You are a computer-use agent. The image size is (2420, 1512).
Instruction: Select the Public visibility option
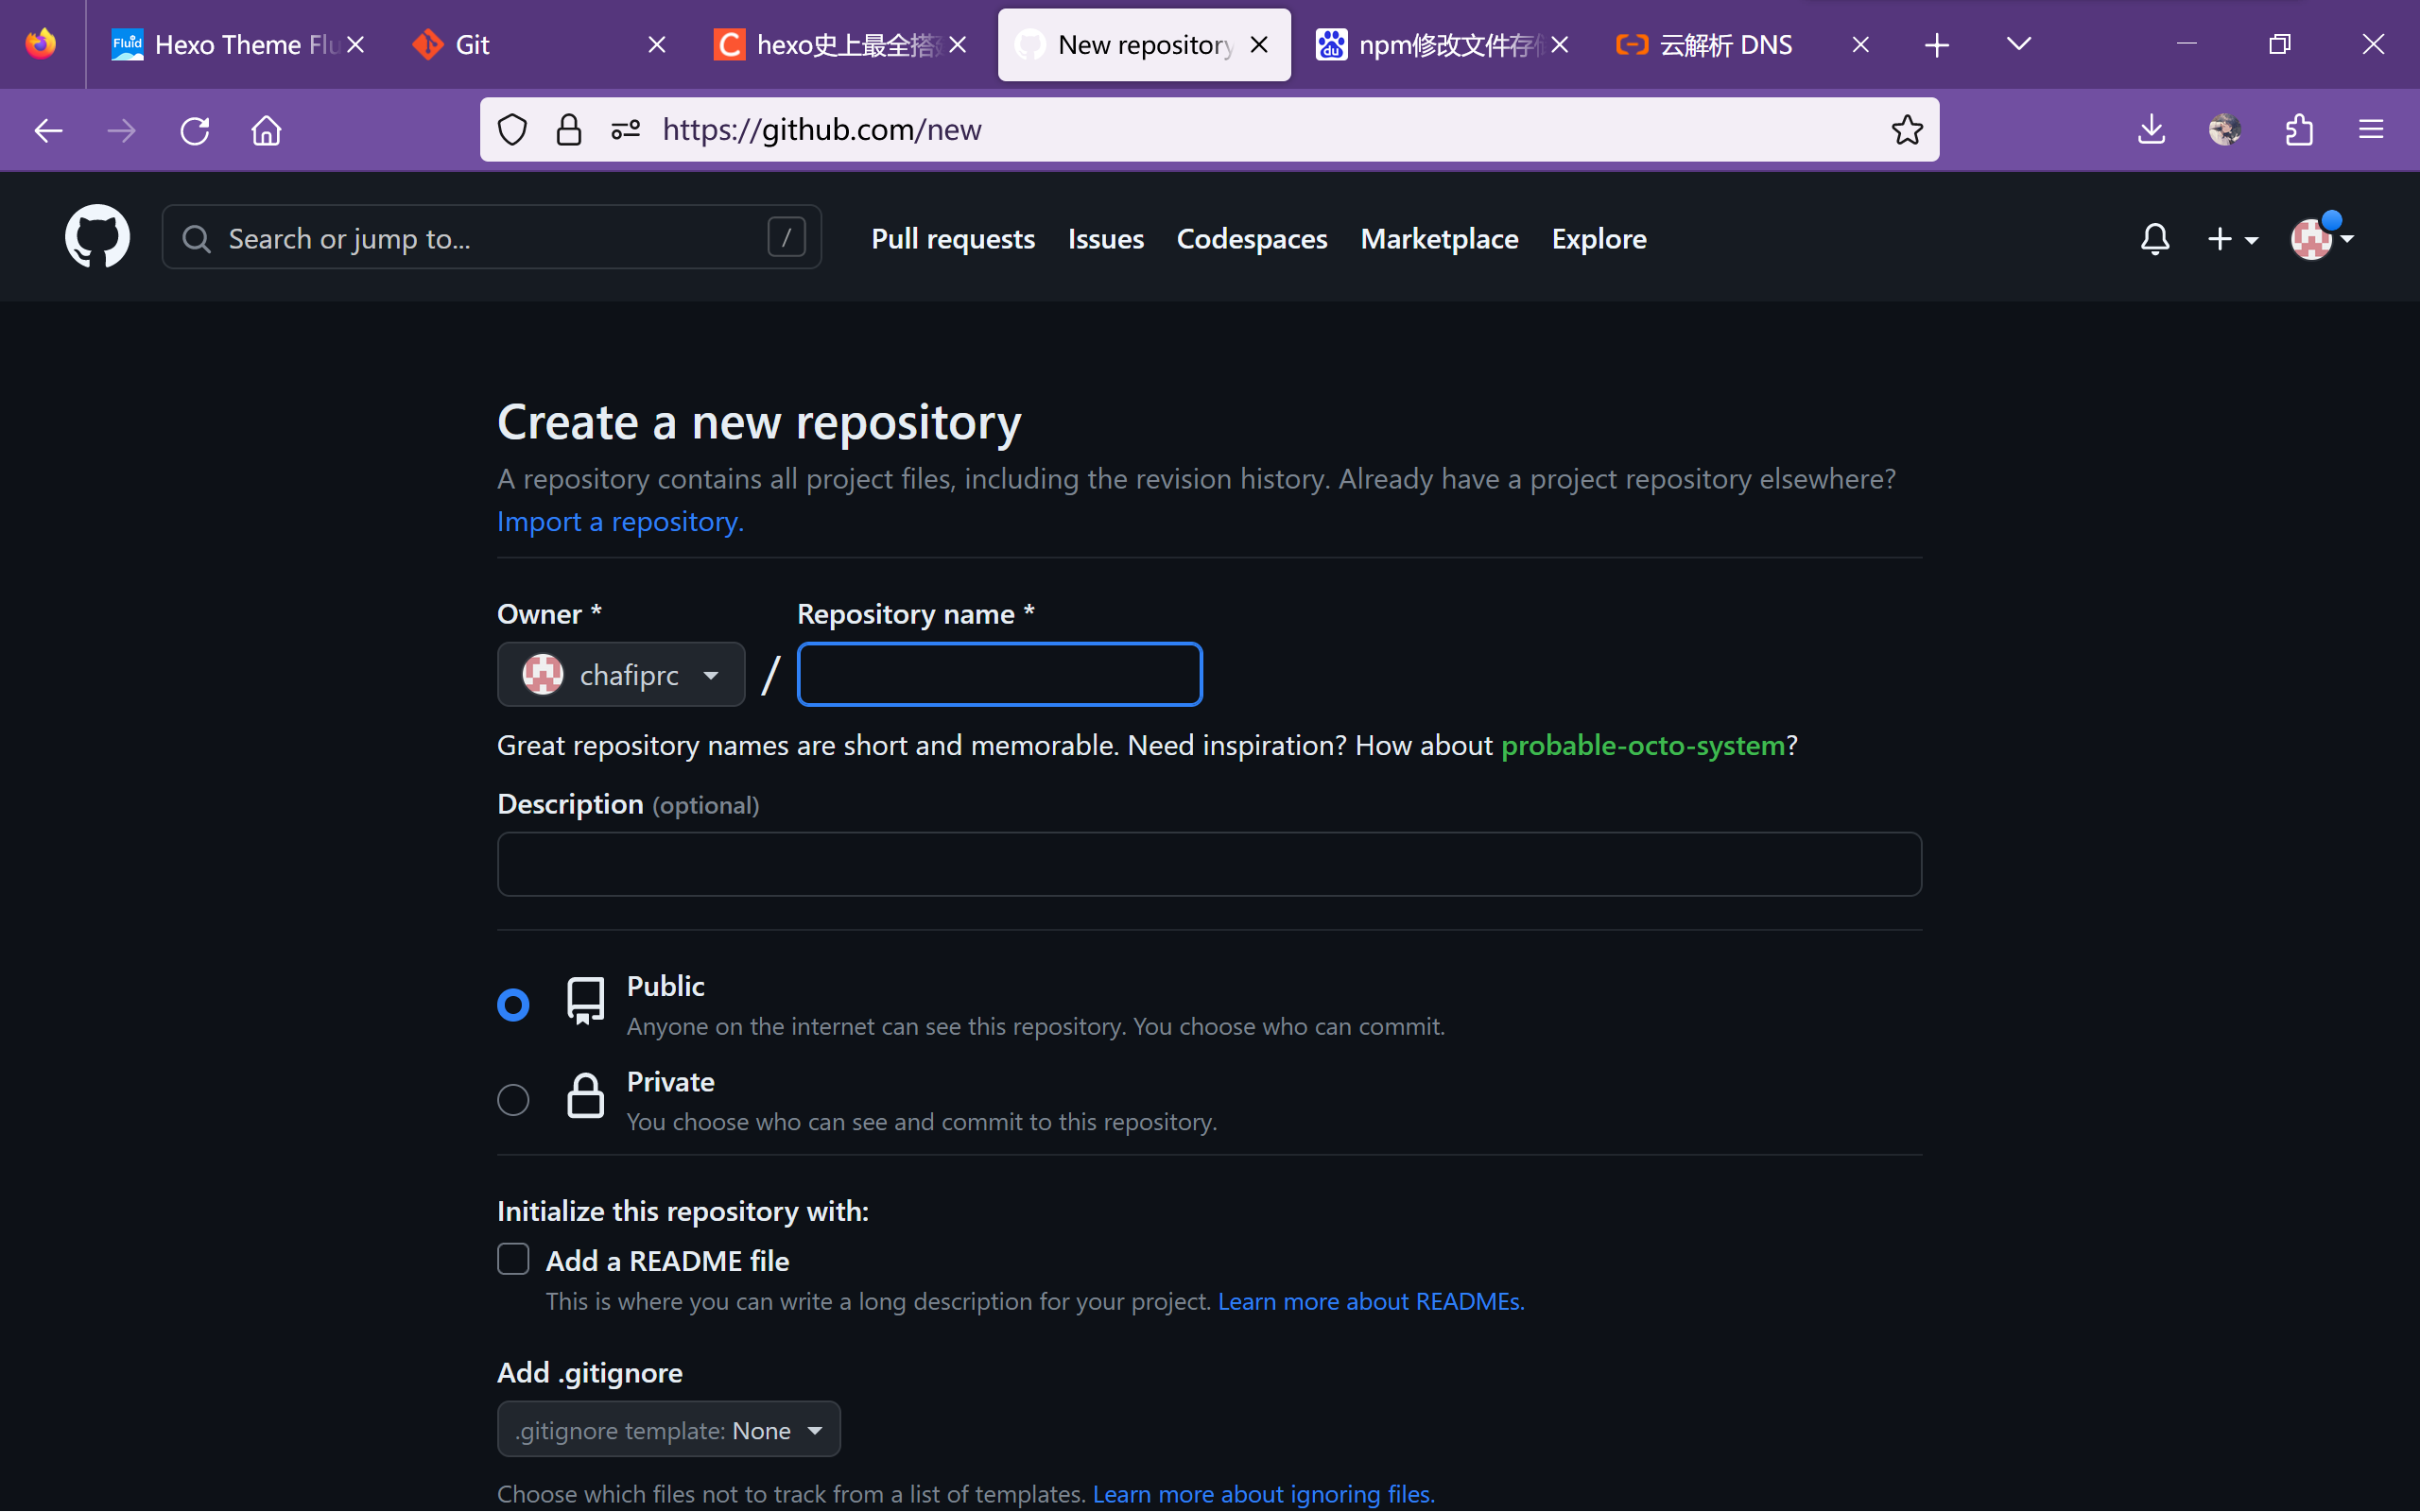pos(513,1004)
